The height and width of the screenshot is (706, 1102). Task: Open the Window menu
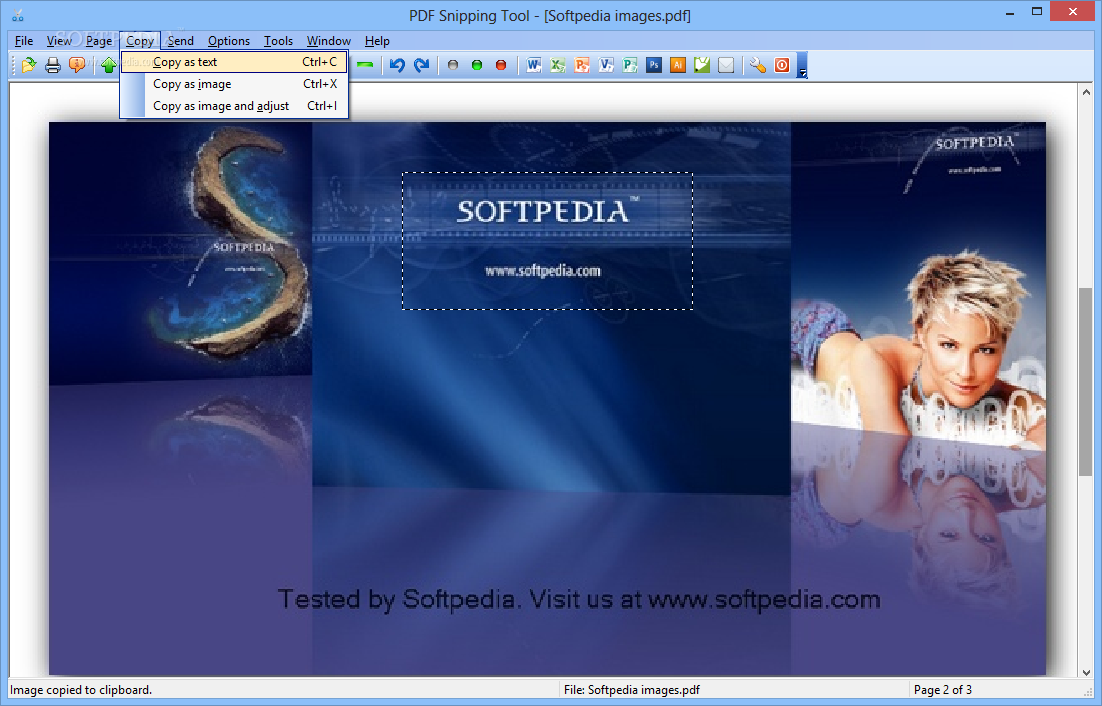pyautogui.click(x=328, y=41)
